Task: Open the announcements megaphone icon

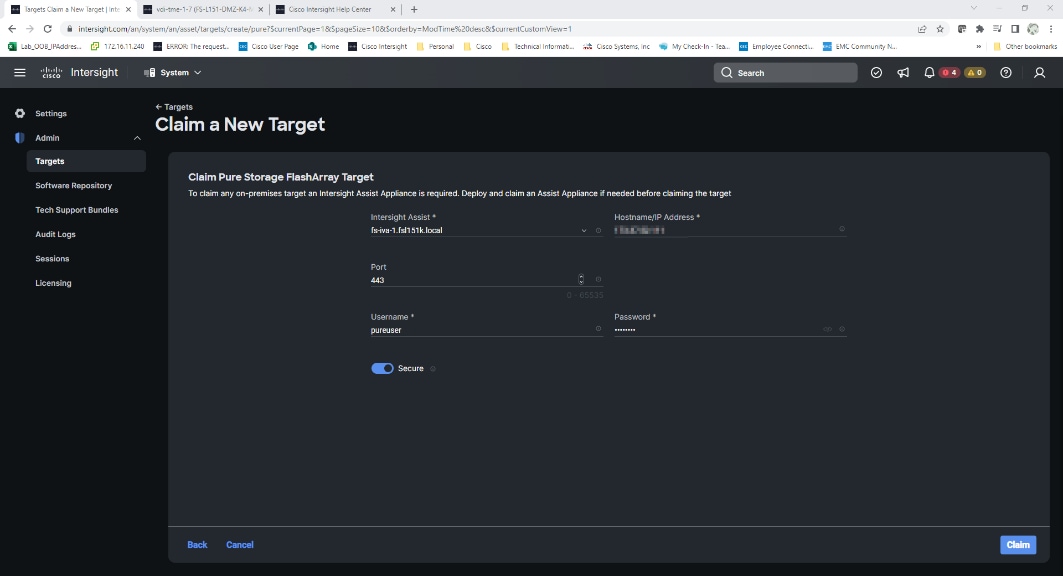Action: click(x=903, y=73)
